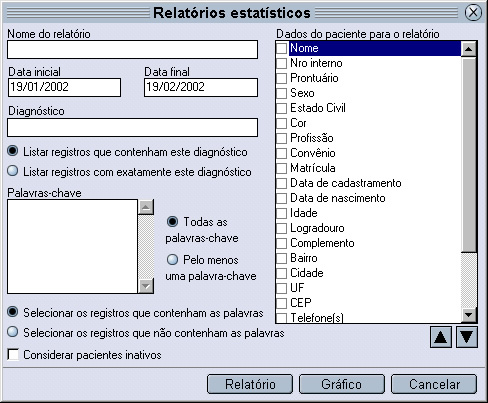Click patient data list scroll down arrow

pos(469,314)
